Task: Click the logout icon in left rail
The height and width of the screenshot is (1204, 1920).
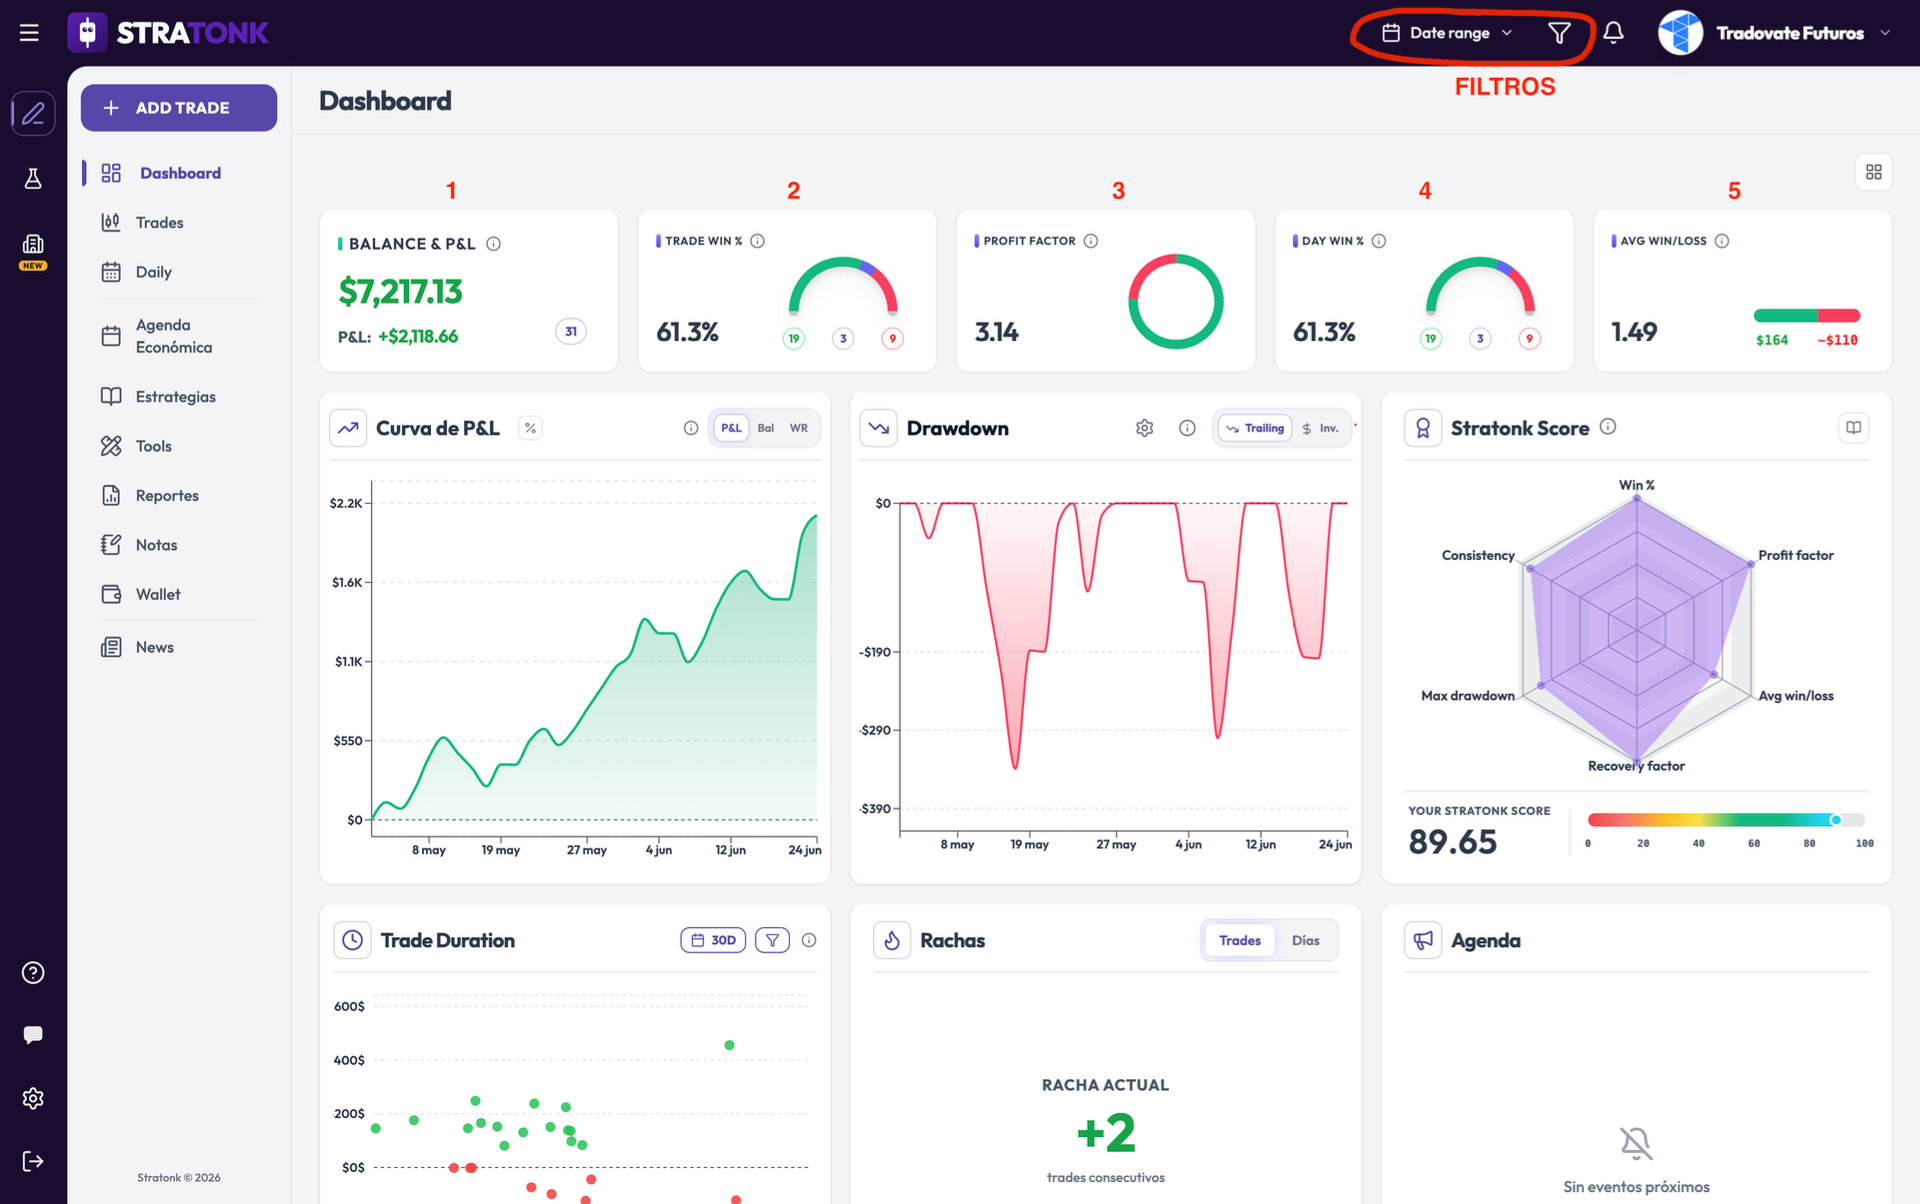Action: coord(33,1161)
